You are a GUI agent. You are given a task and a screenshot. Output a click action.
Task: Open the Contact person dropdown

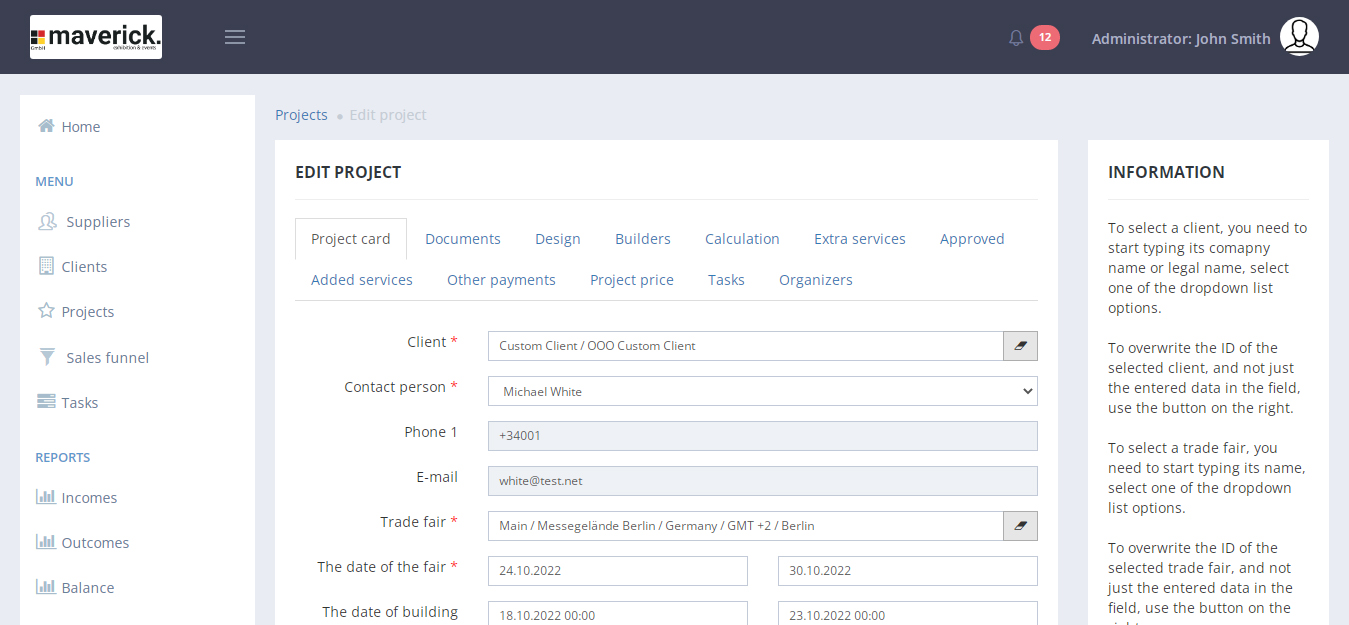(762, 391)
